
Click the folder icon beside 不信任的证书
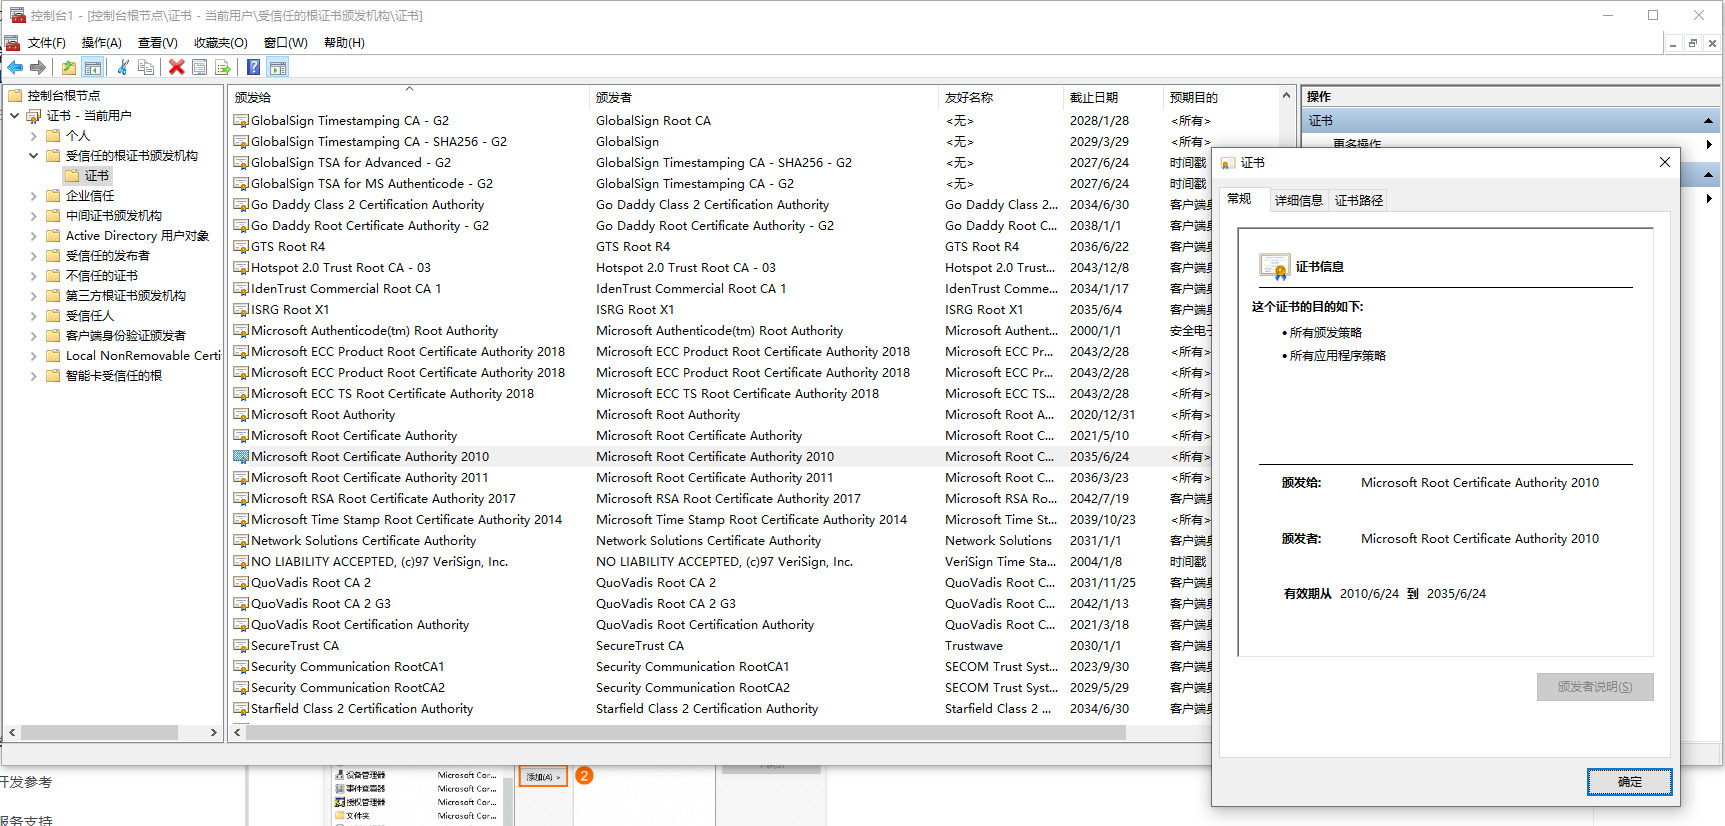(x=53, y=275)
